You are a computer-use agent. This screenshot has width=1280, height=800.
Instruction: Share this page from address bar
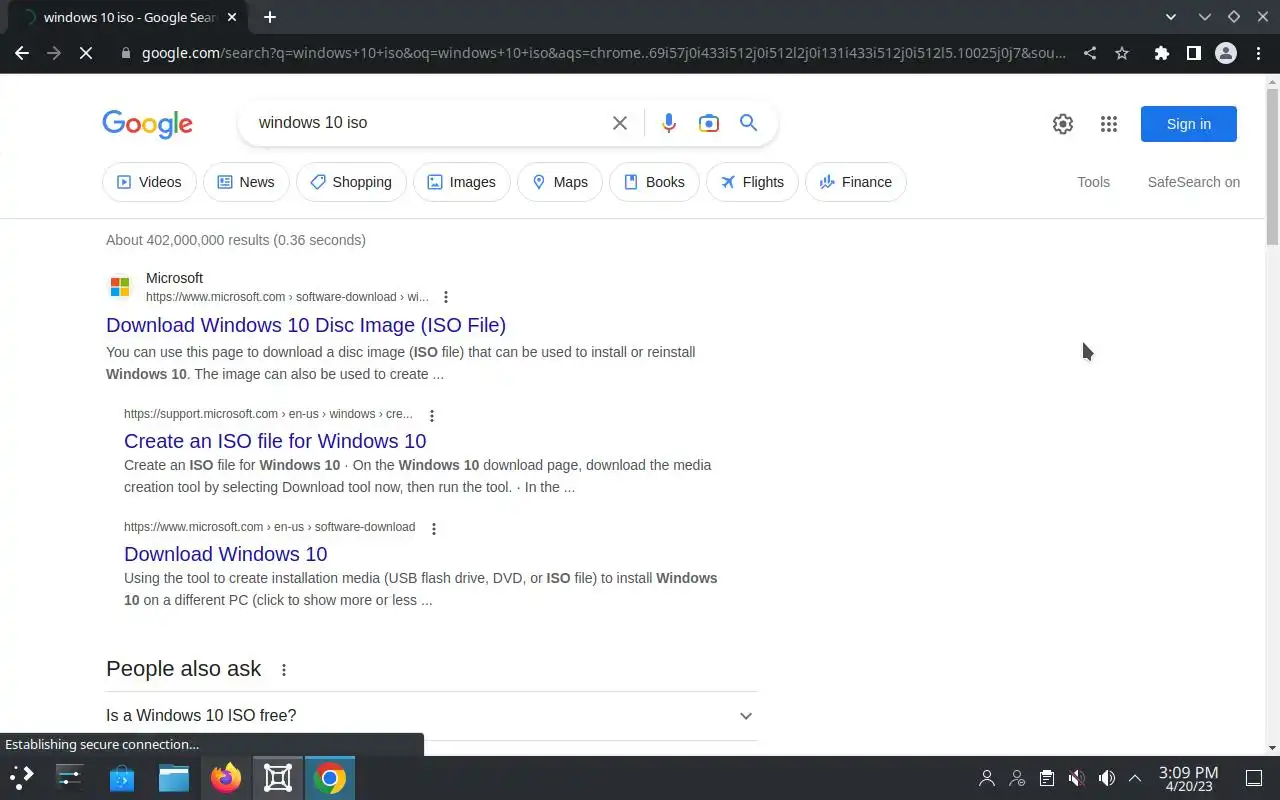[x=1090, y=53]
